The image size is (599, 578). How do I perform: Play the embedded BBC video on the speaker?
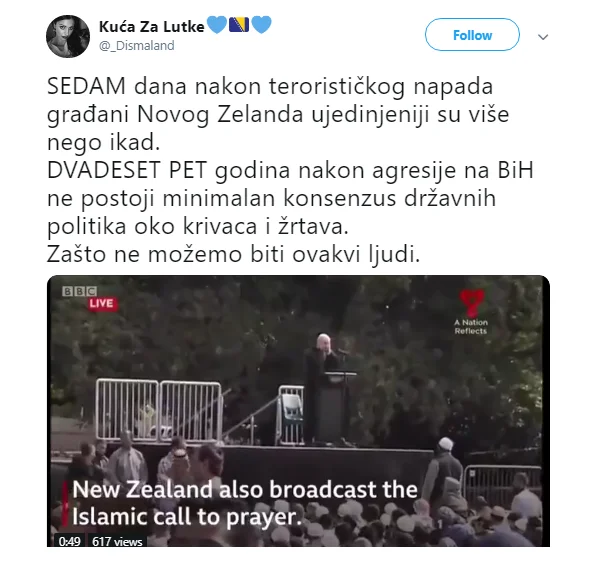click(298, 411)
